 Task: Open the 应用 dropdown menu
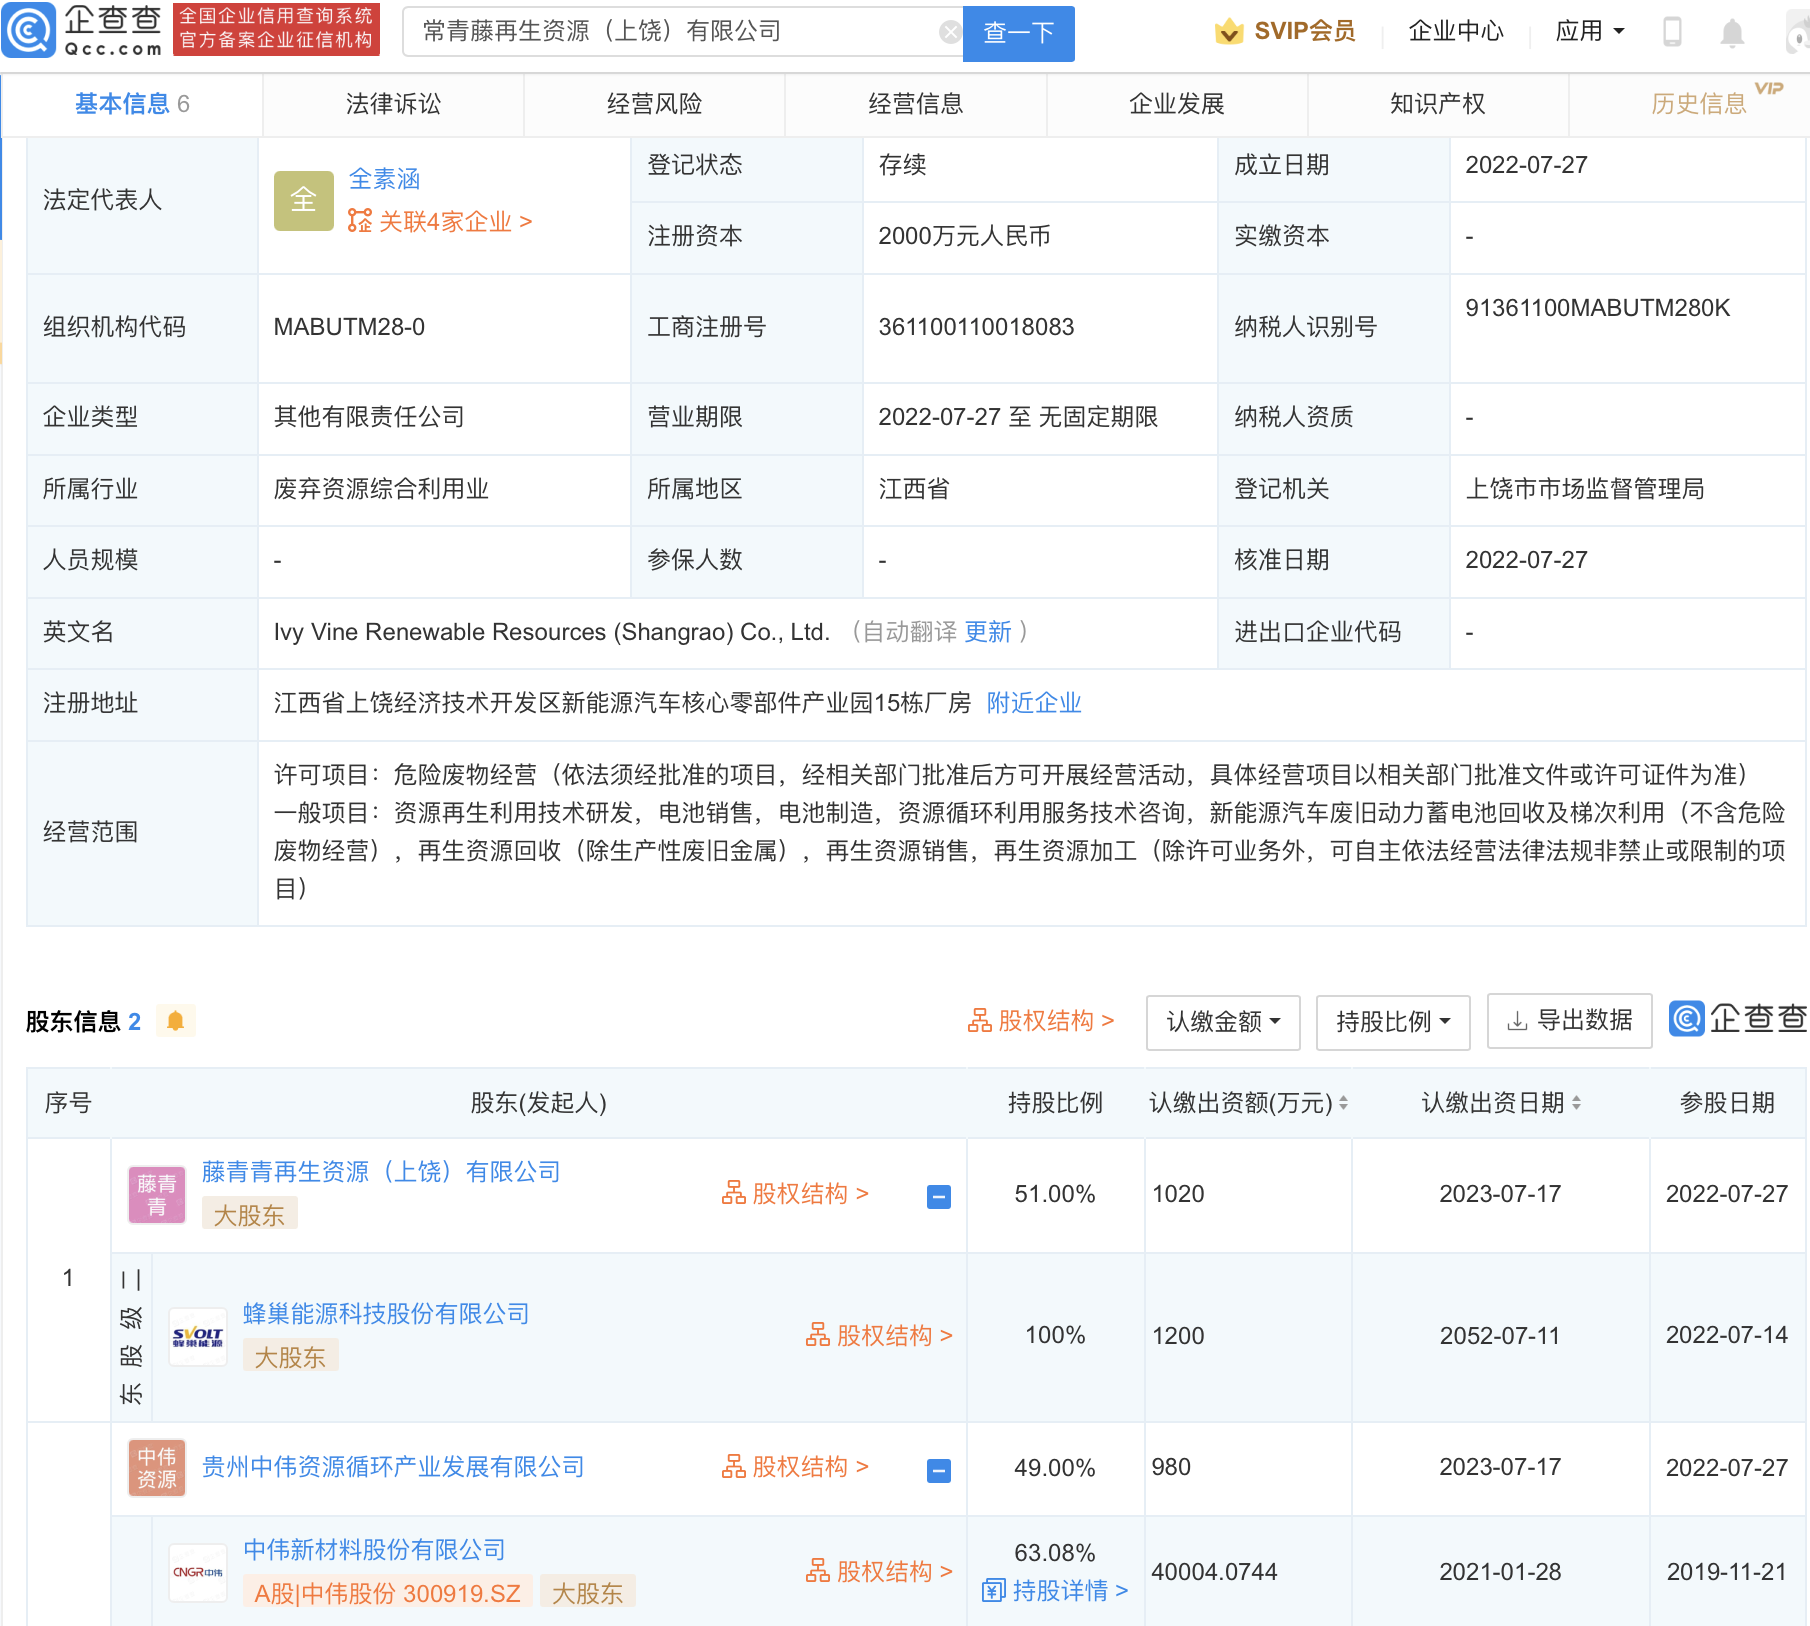(1590, 31)
